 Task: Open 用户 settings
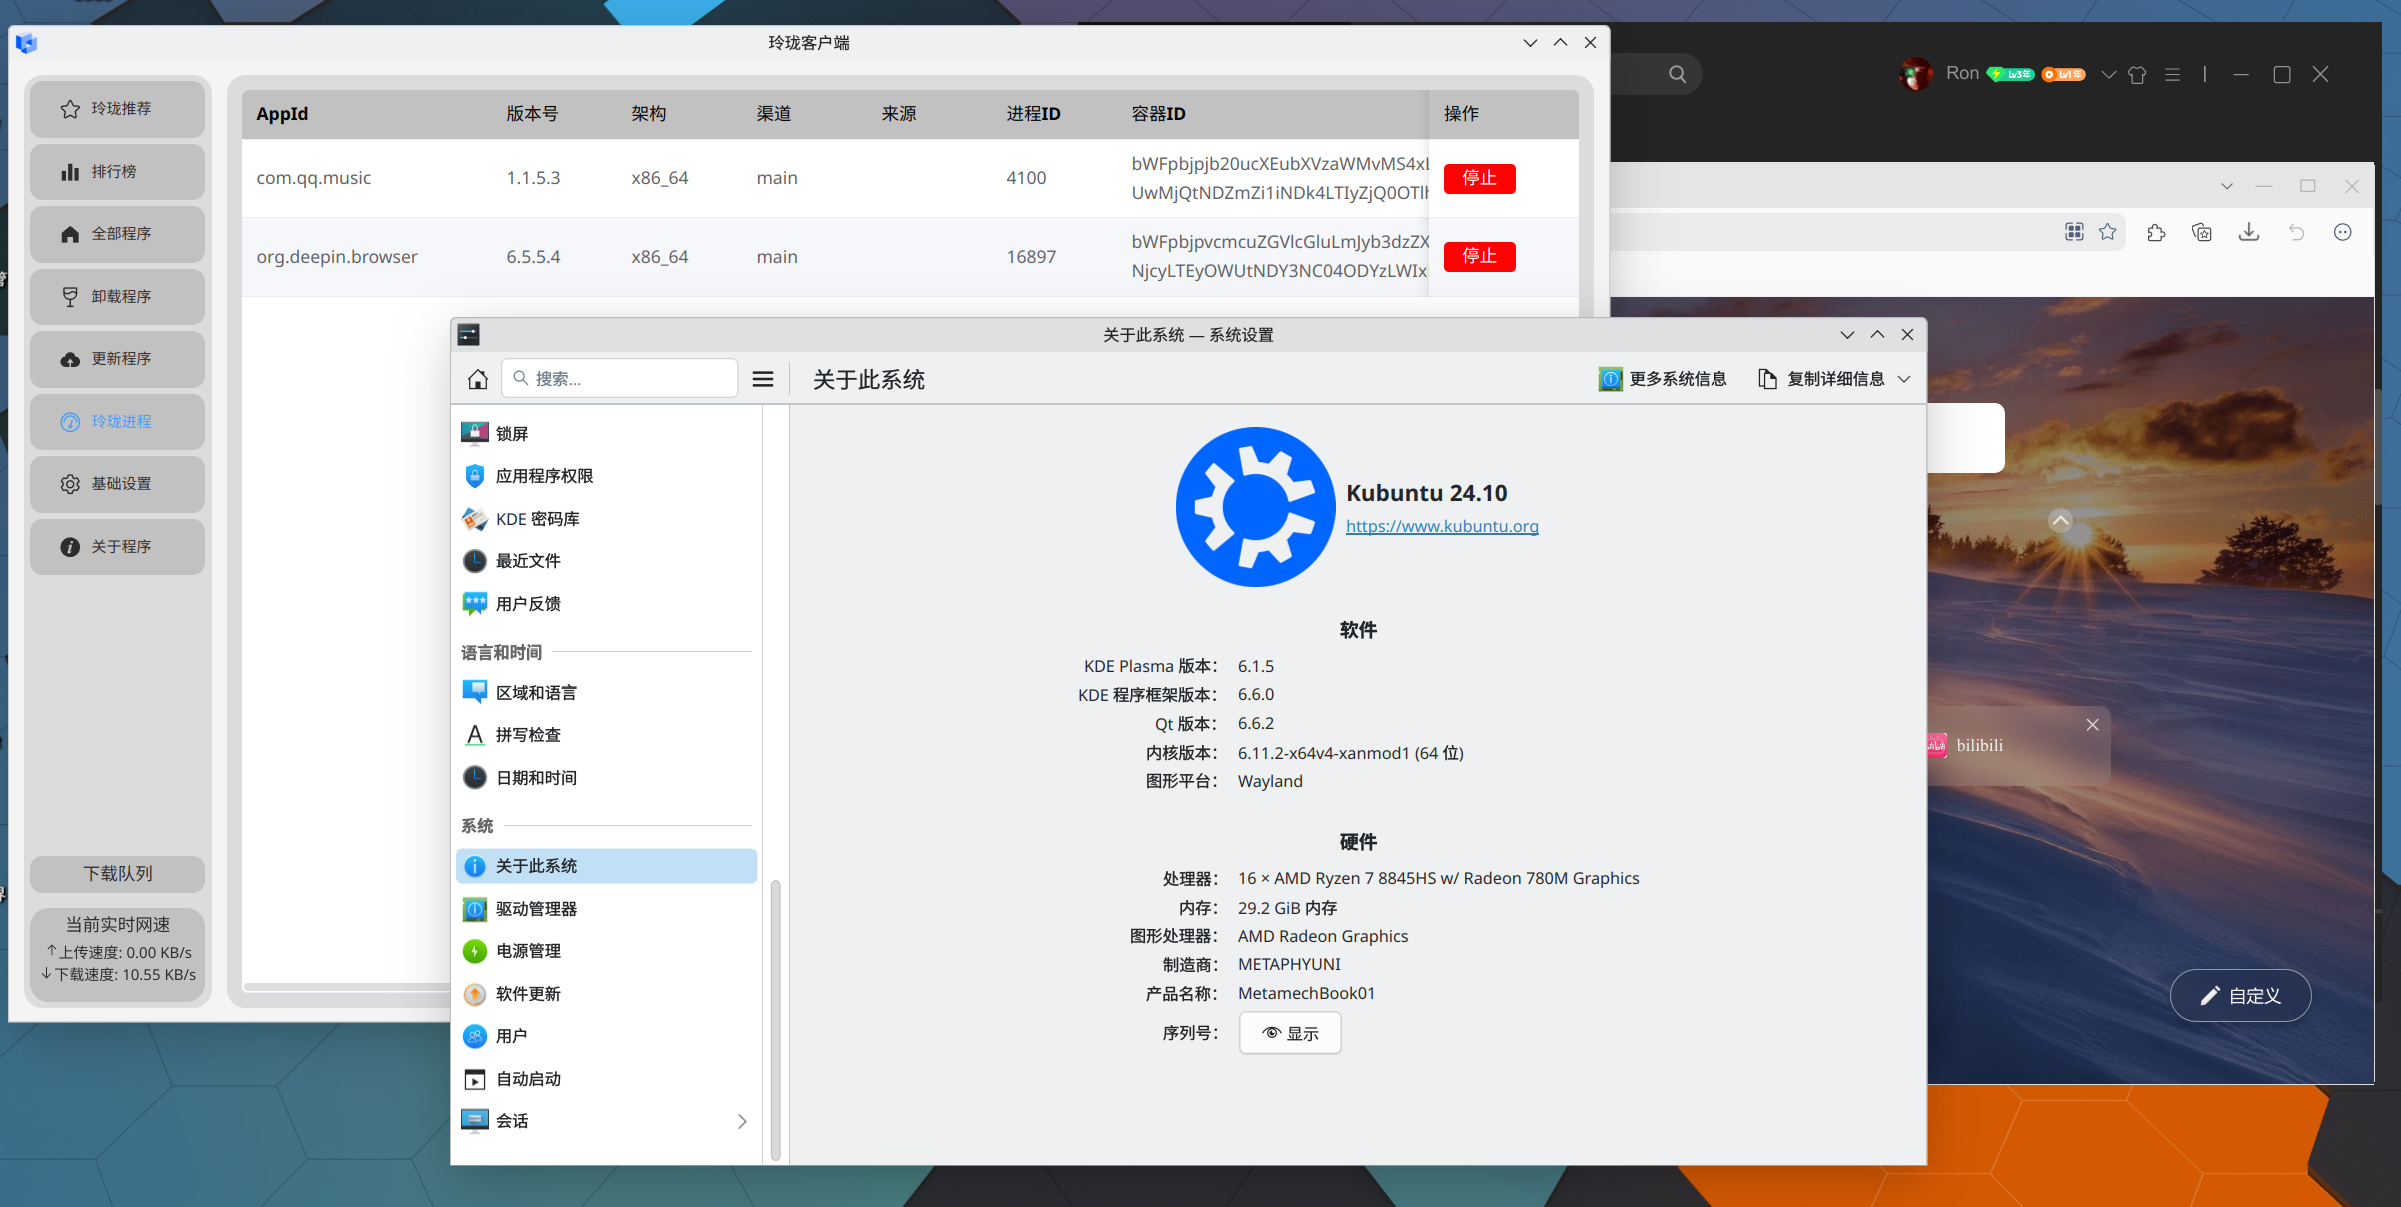point(606,1036)
